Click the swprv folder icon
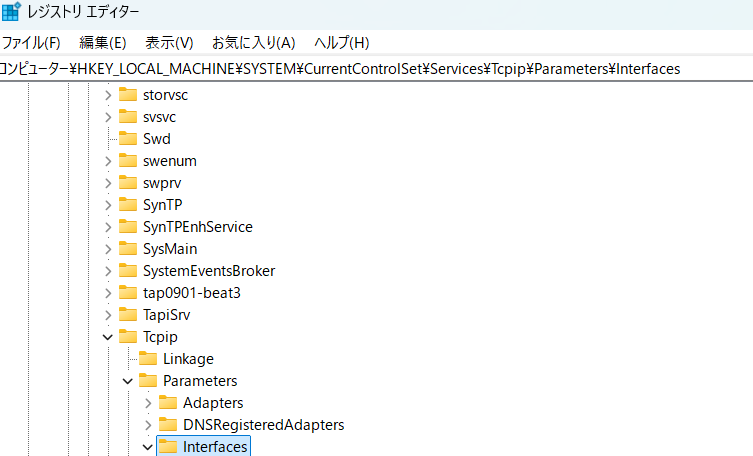The height and width of the screenshot is (456, 753). [128, 182]
